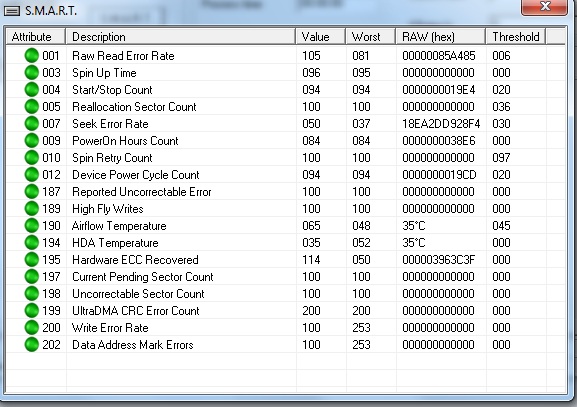This screenshot has height=407, width=577.
Task: Click Threshold 036 in Reallocation Sector row
Action: pyautogui.click(x=501, y=107)
